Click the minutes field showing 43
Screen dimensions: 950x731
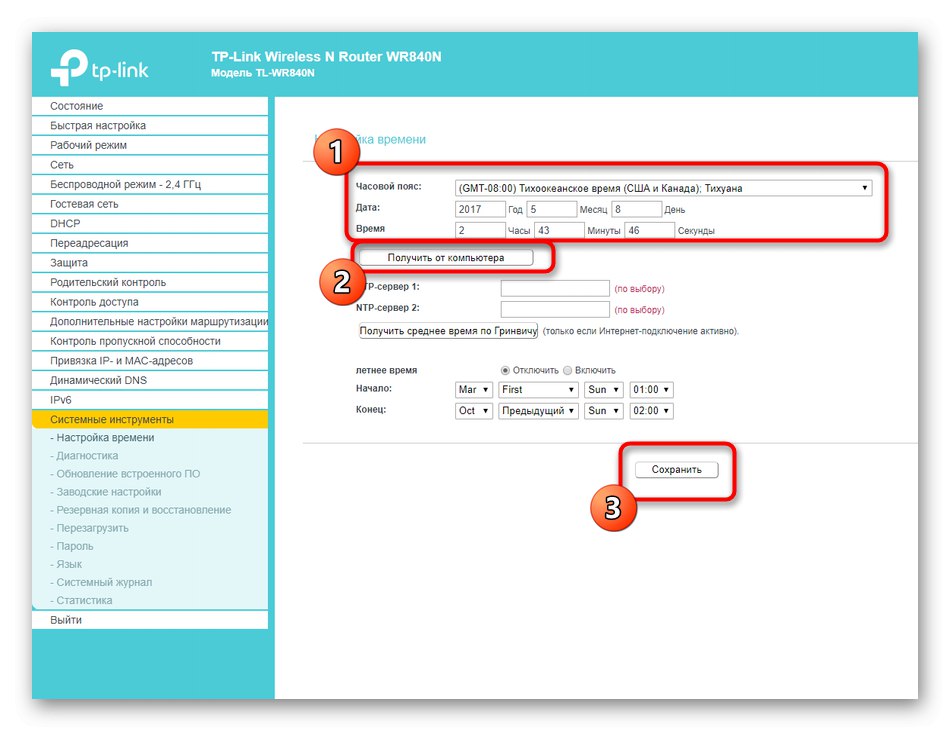tap(559, 231)
